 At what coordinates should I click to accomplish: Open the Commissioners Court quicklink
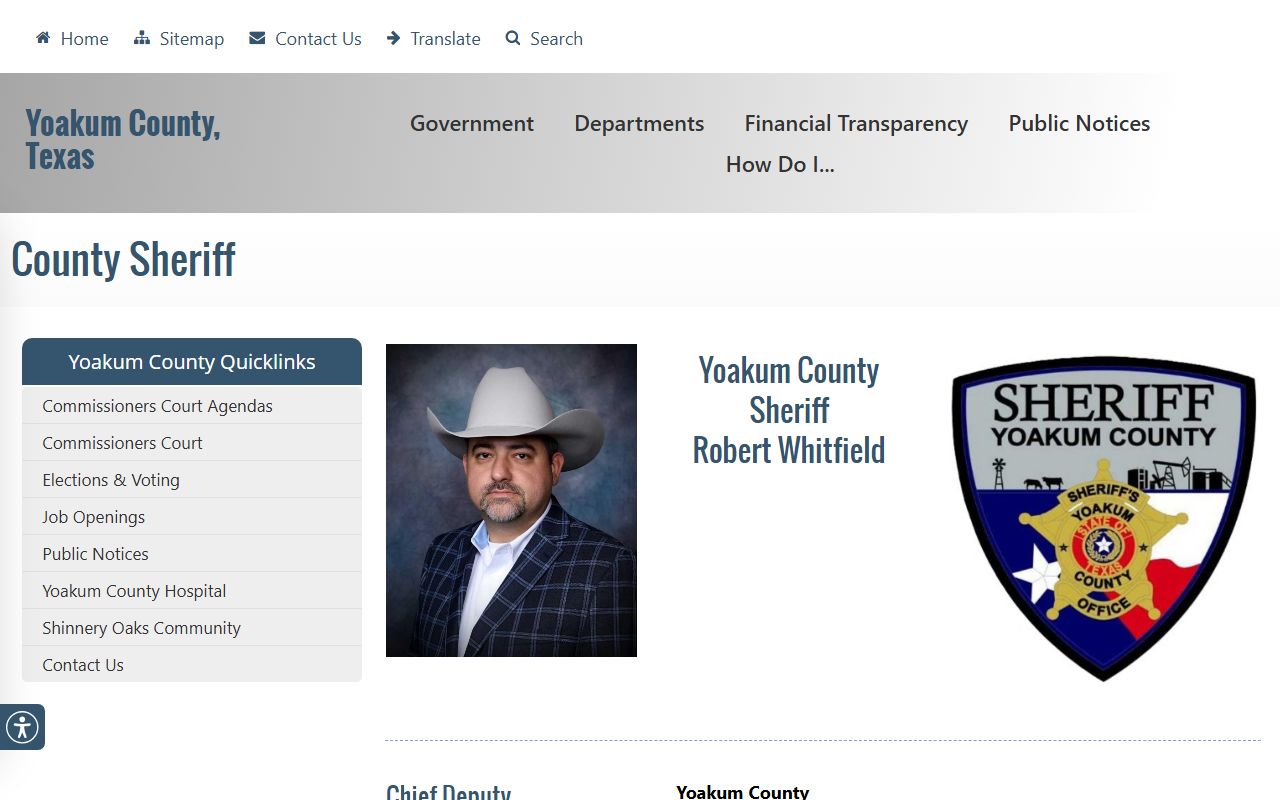[192, 443]
